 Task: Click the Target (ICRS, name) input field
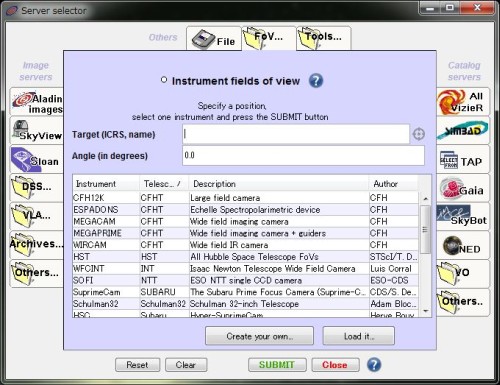point(296,134)
